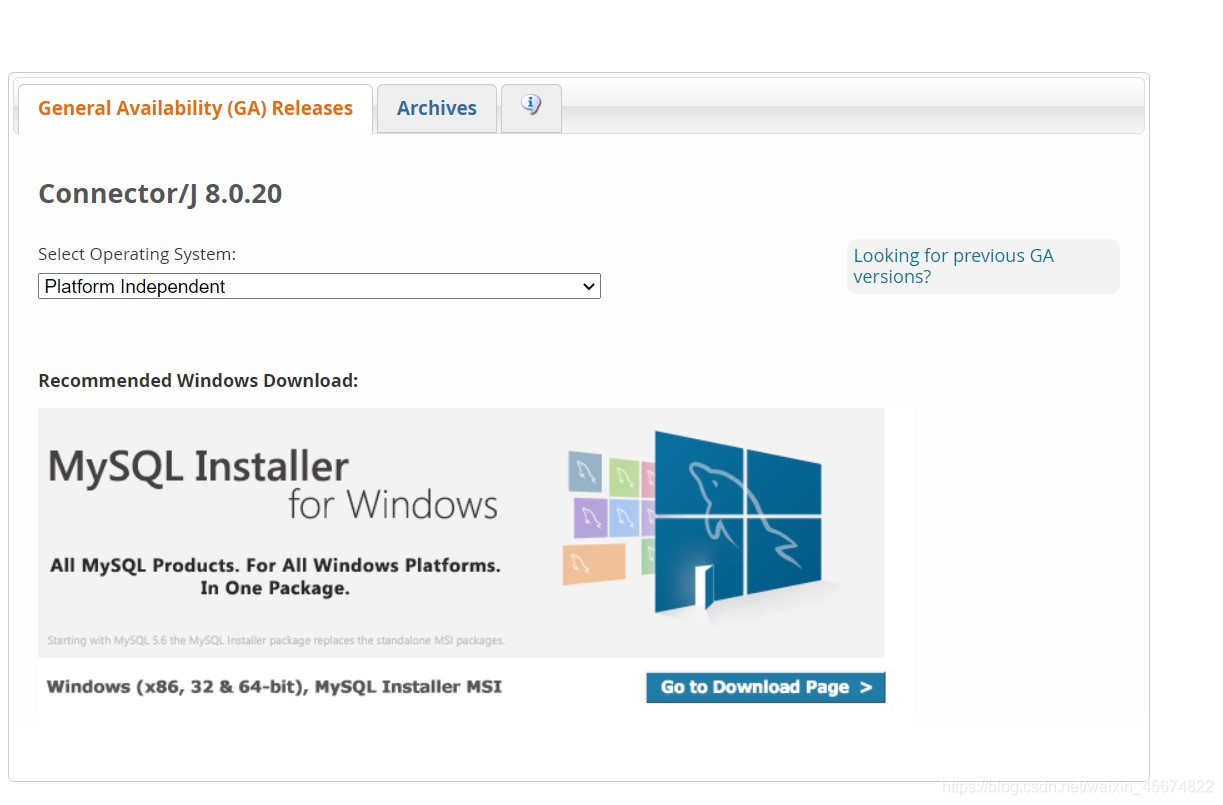Select the Connector/J 8.0.20 heading text
Viewport: 1223px width, 805px height.
[160, 193]
